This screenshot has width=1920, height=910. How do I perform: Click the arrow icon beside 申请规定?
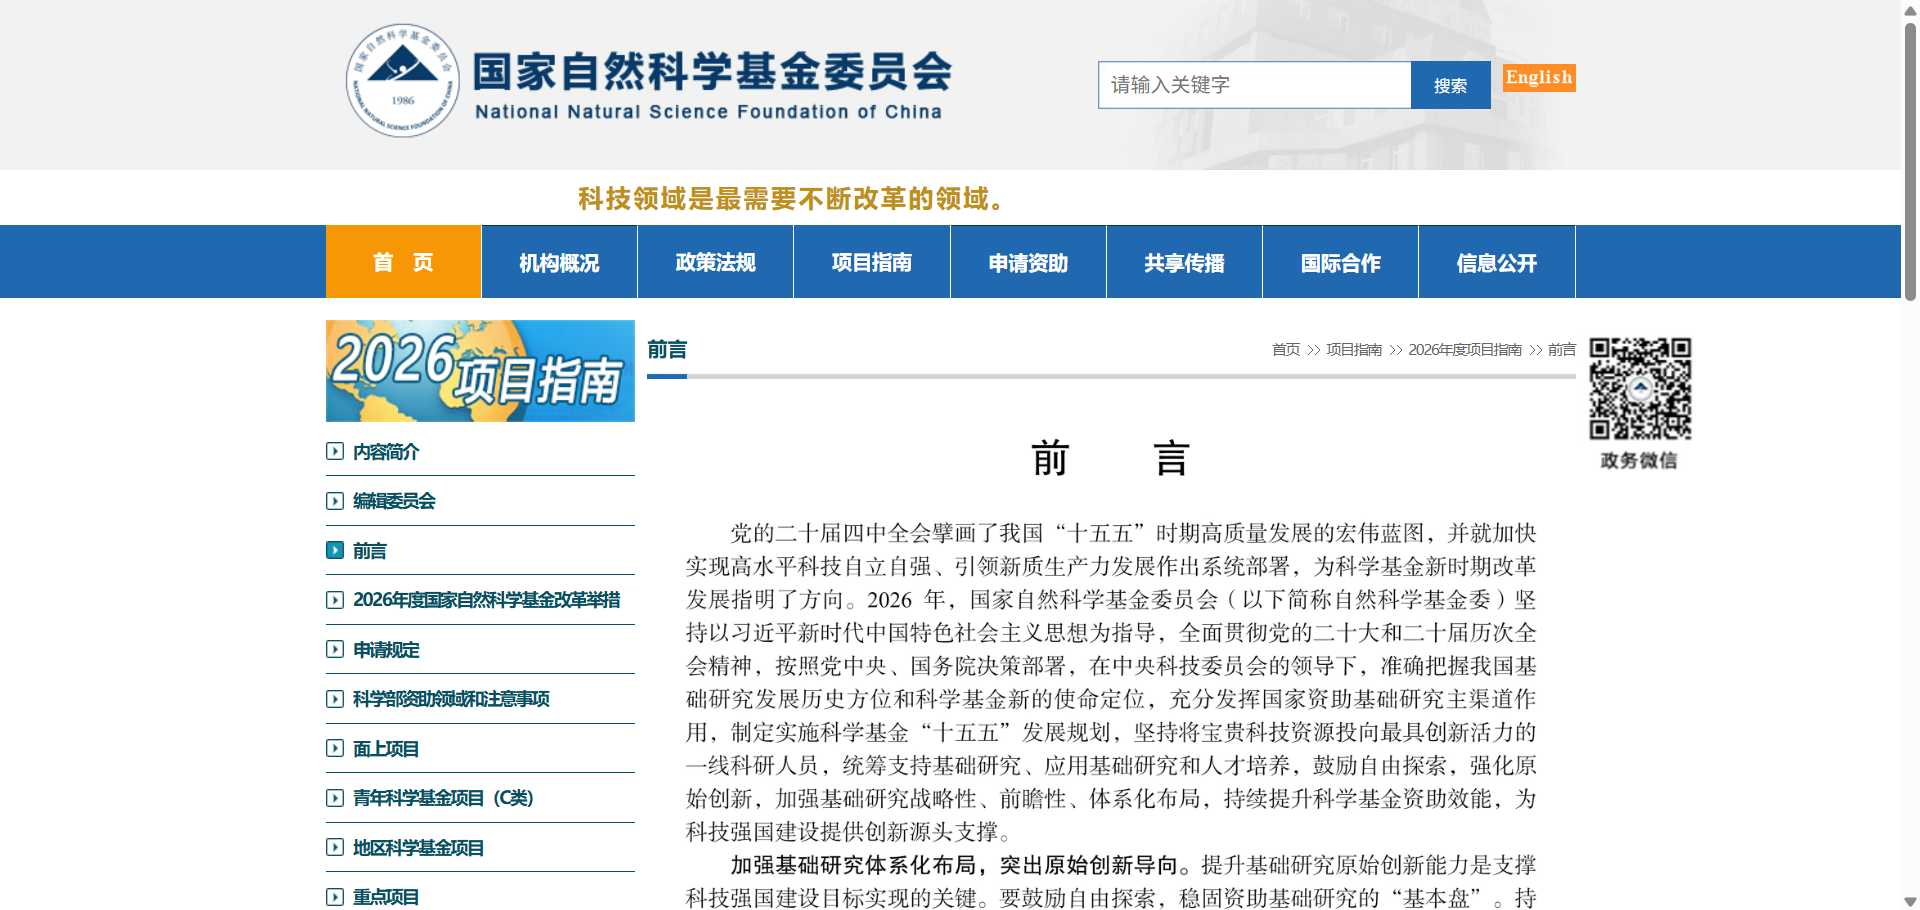coord(335,649)
